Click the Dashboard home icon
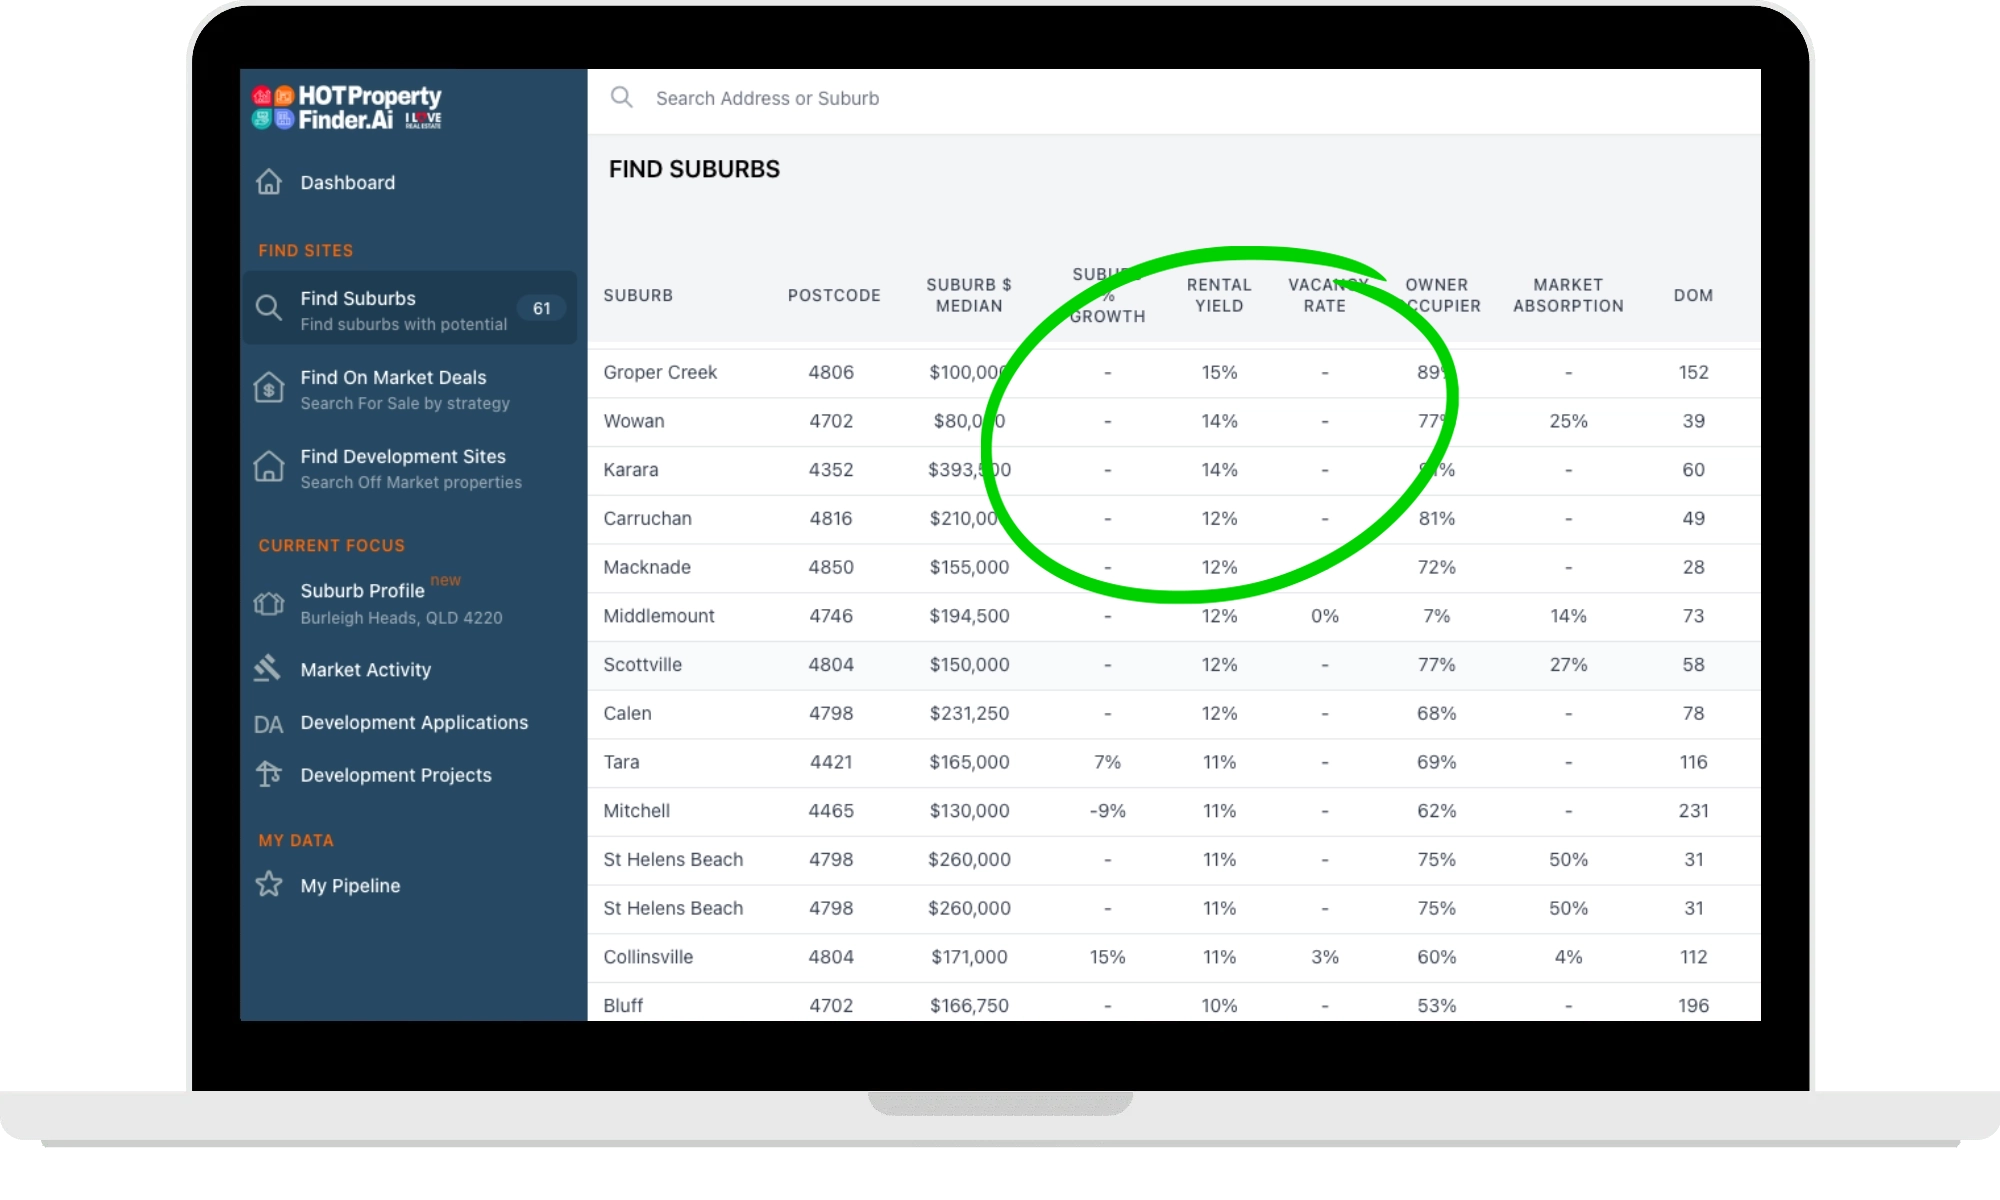The width and height of the screenshot is (2000, 1200). pyautogui.click(x=269, y=182)
